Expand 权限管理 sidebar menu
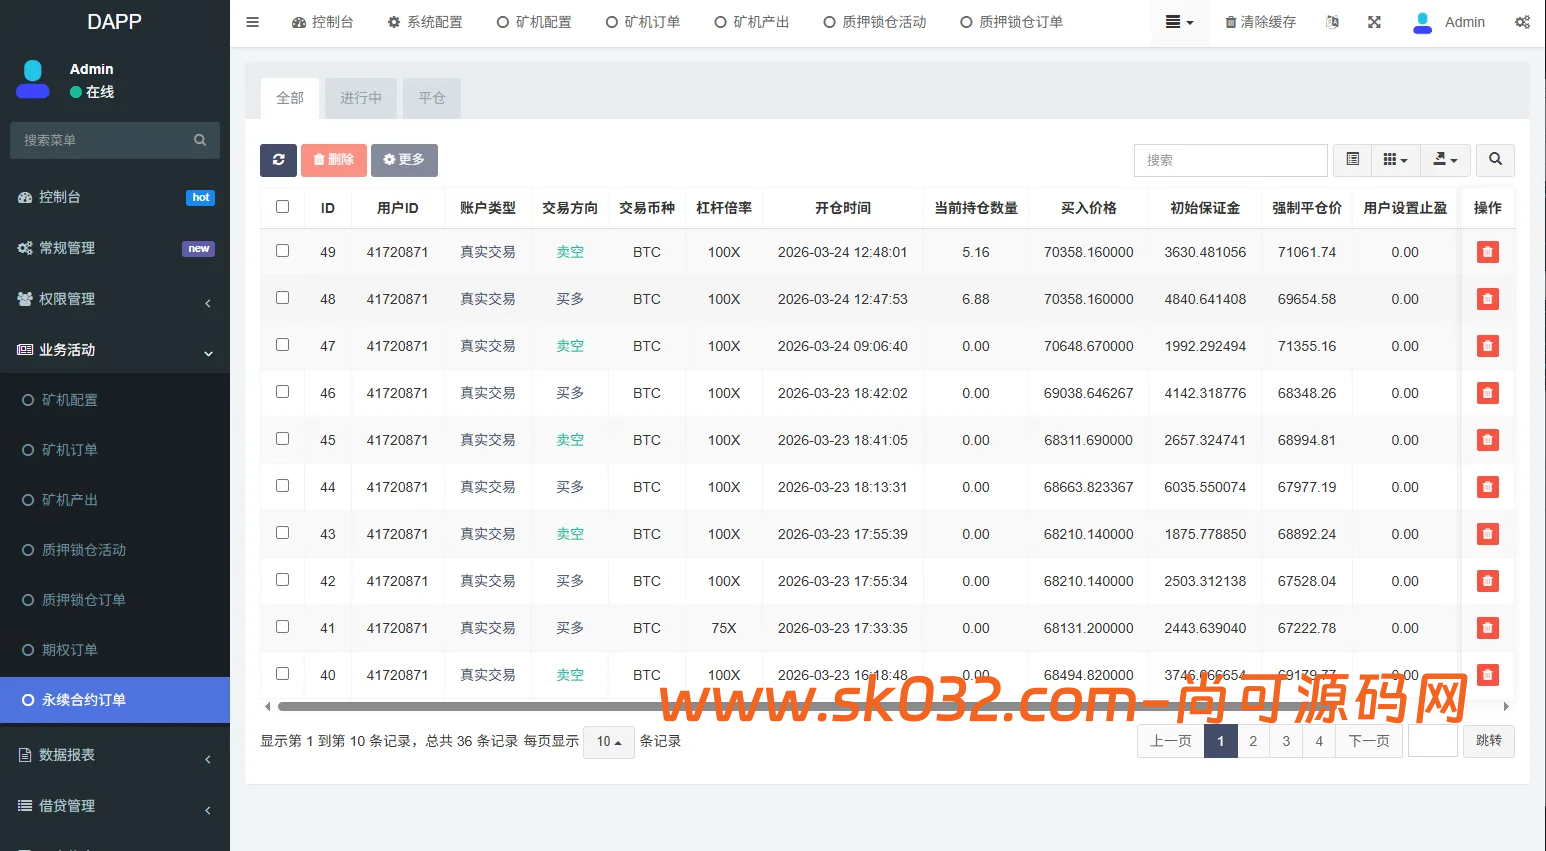 click(115, 299)
